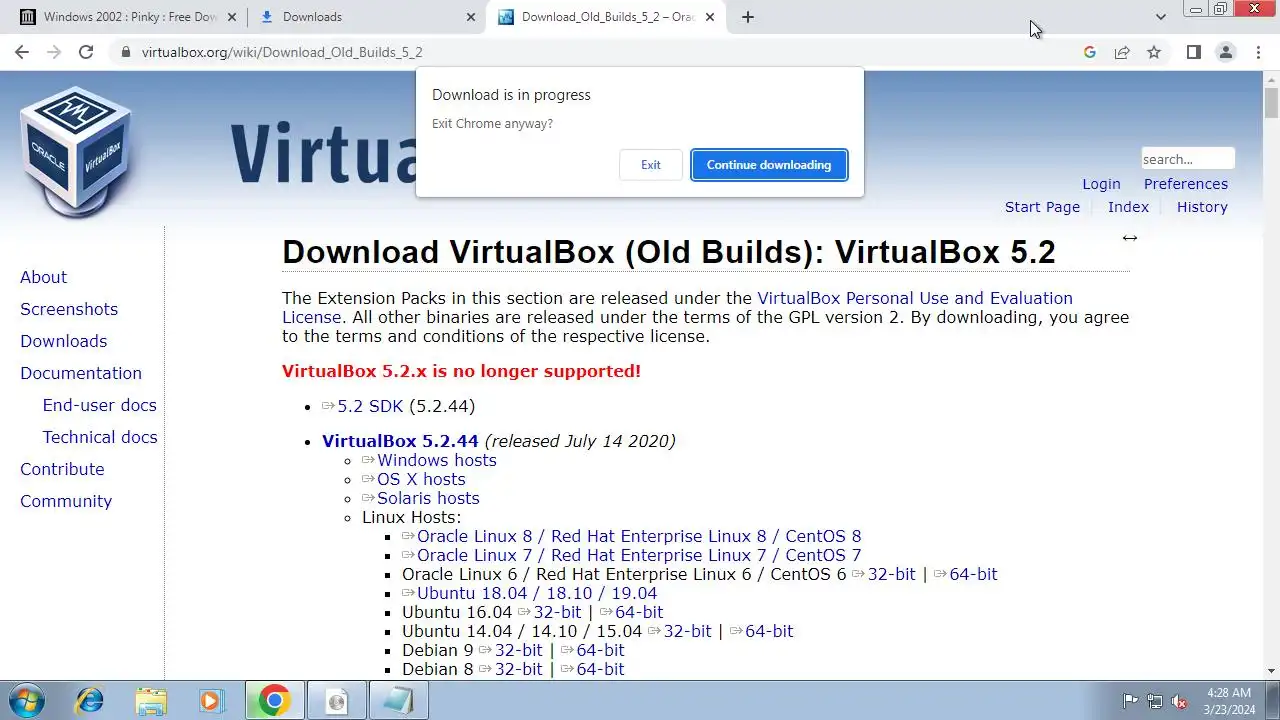This screenshot has height=720, width=1280.
Task: Click the VirtualBox cube logo
Action: (x=75, y=150)
